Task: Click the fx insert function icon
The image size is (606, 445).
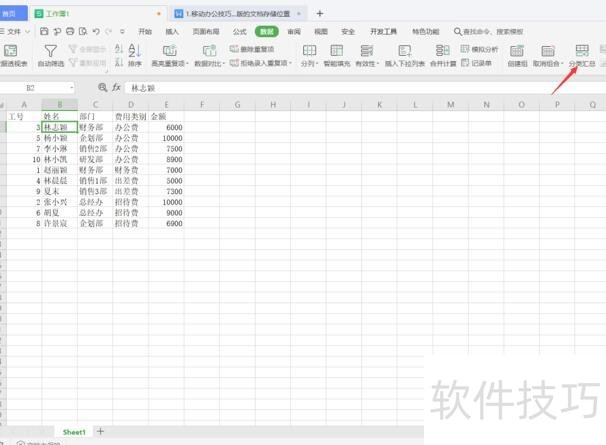Action: 116,87
